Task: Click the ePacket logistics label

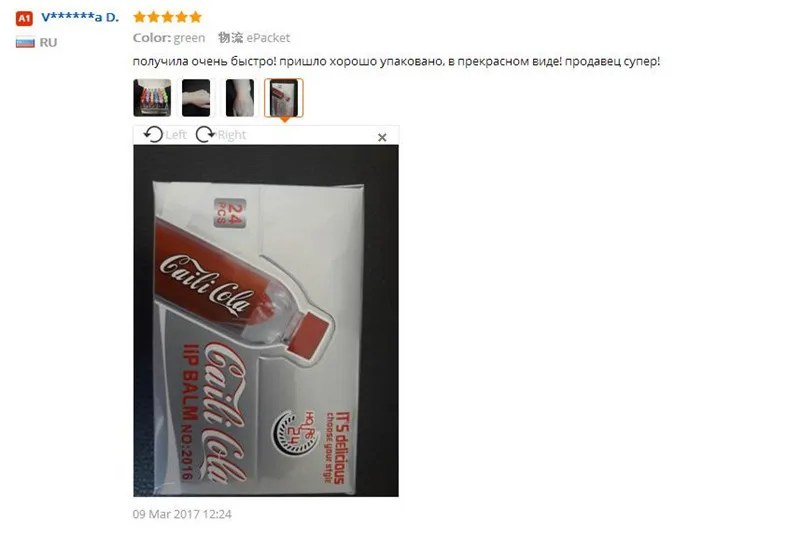Action: tap(268, 38)
